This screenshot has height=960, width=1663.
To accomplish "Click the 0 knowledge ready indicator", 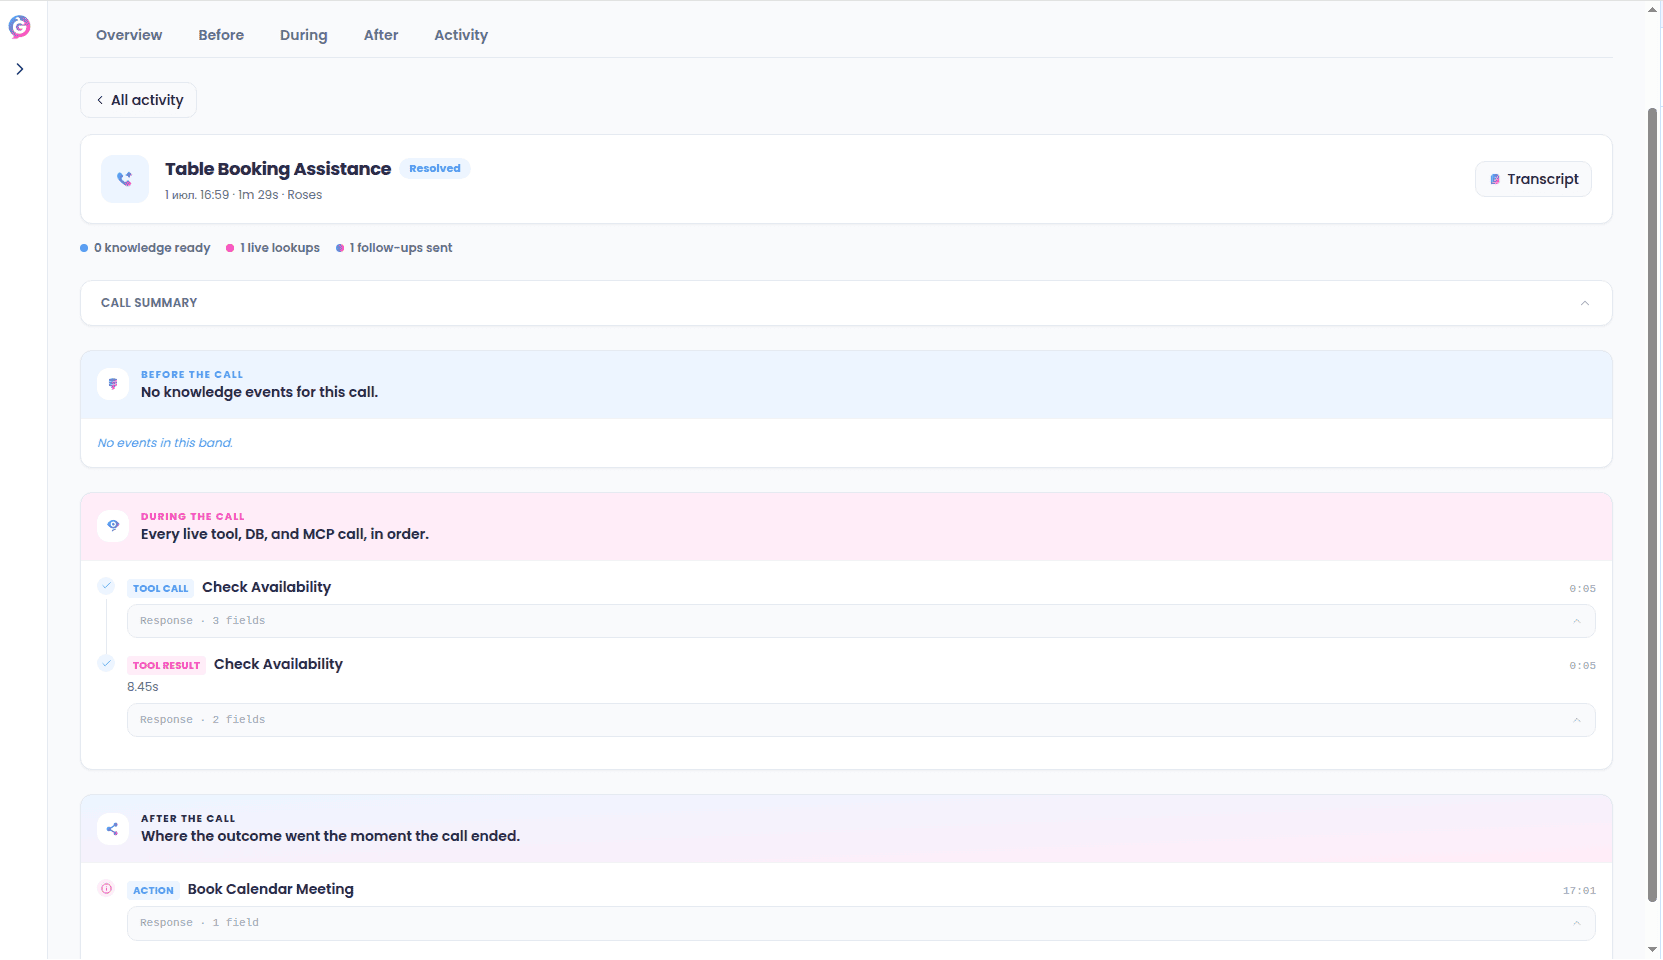I will pyautogui.click(x=146, y=248).
